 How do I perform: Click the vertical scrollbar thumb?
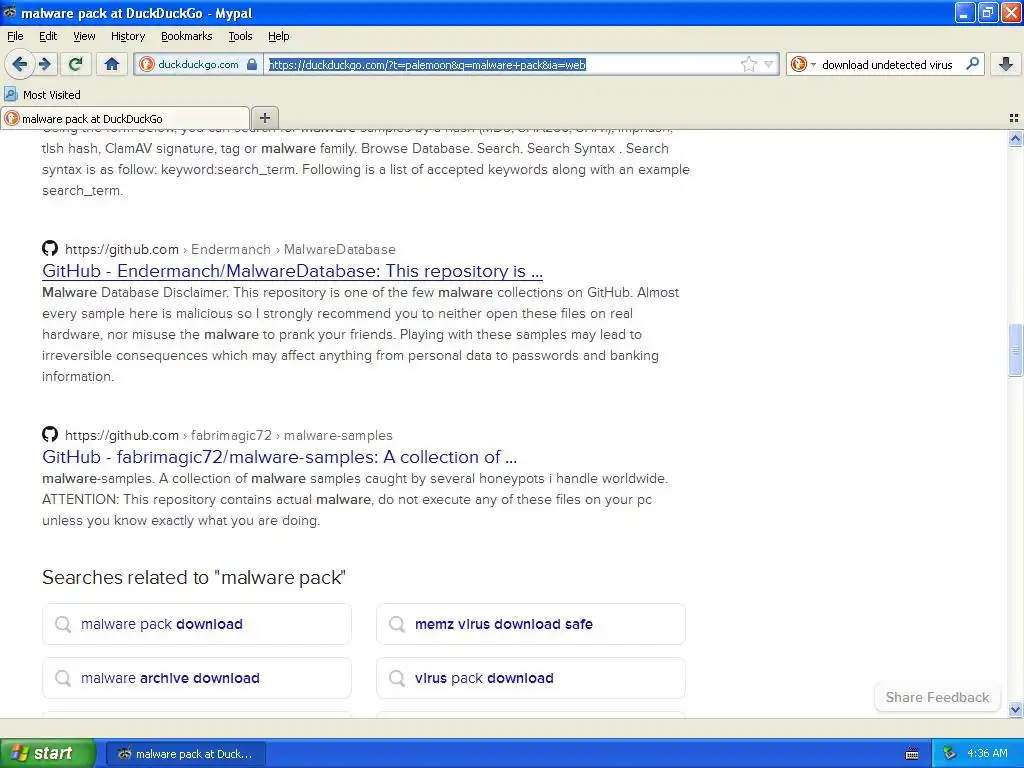[x=1015, y=350]
